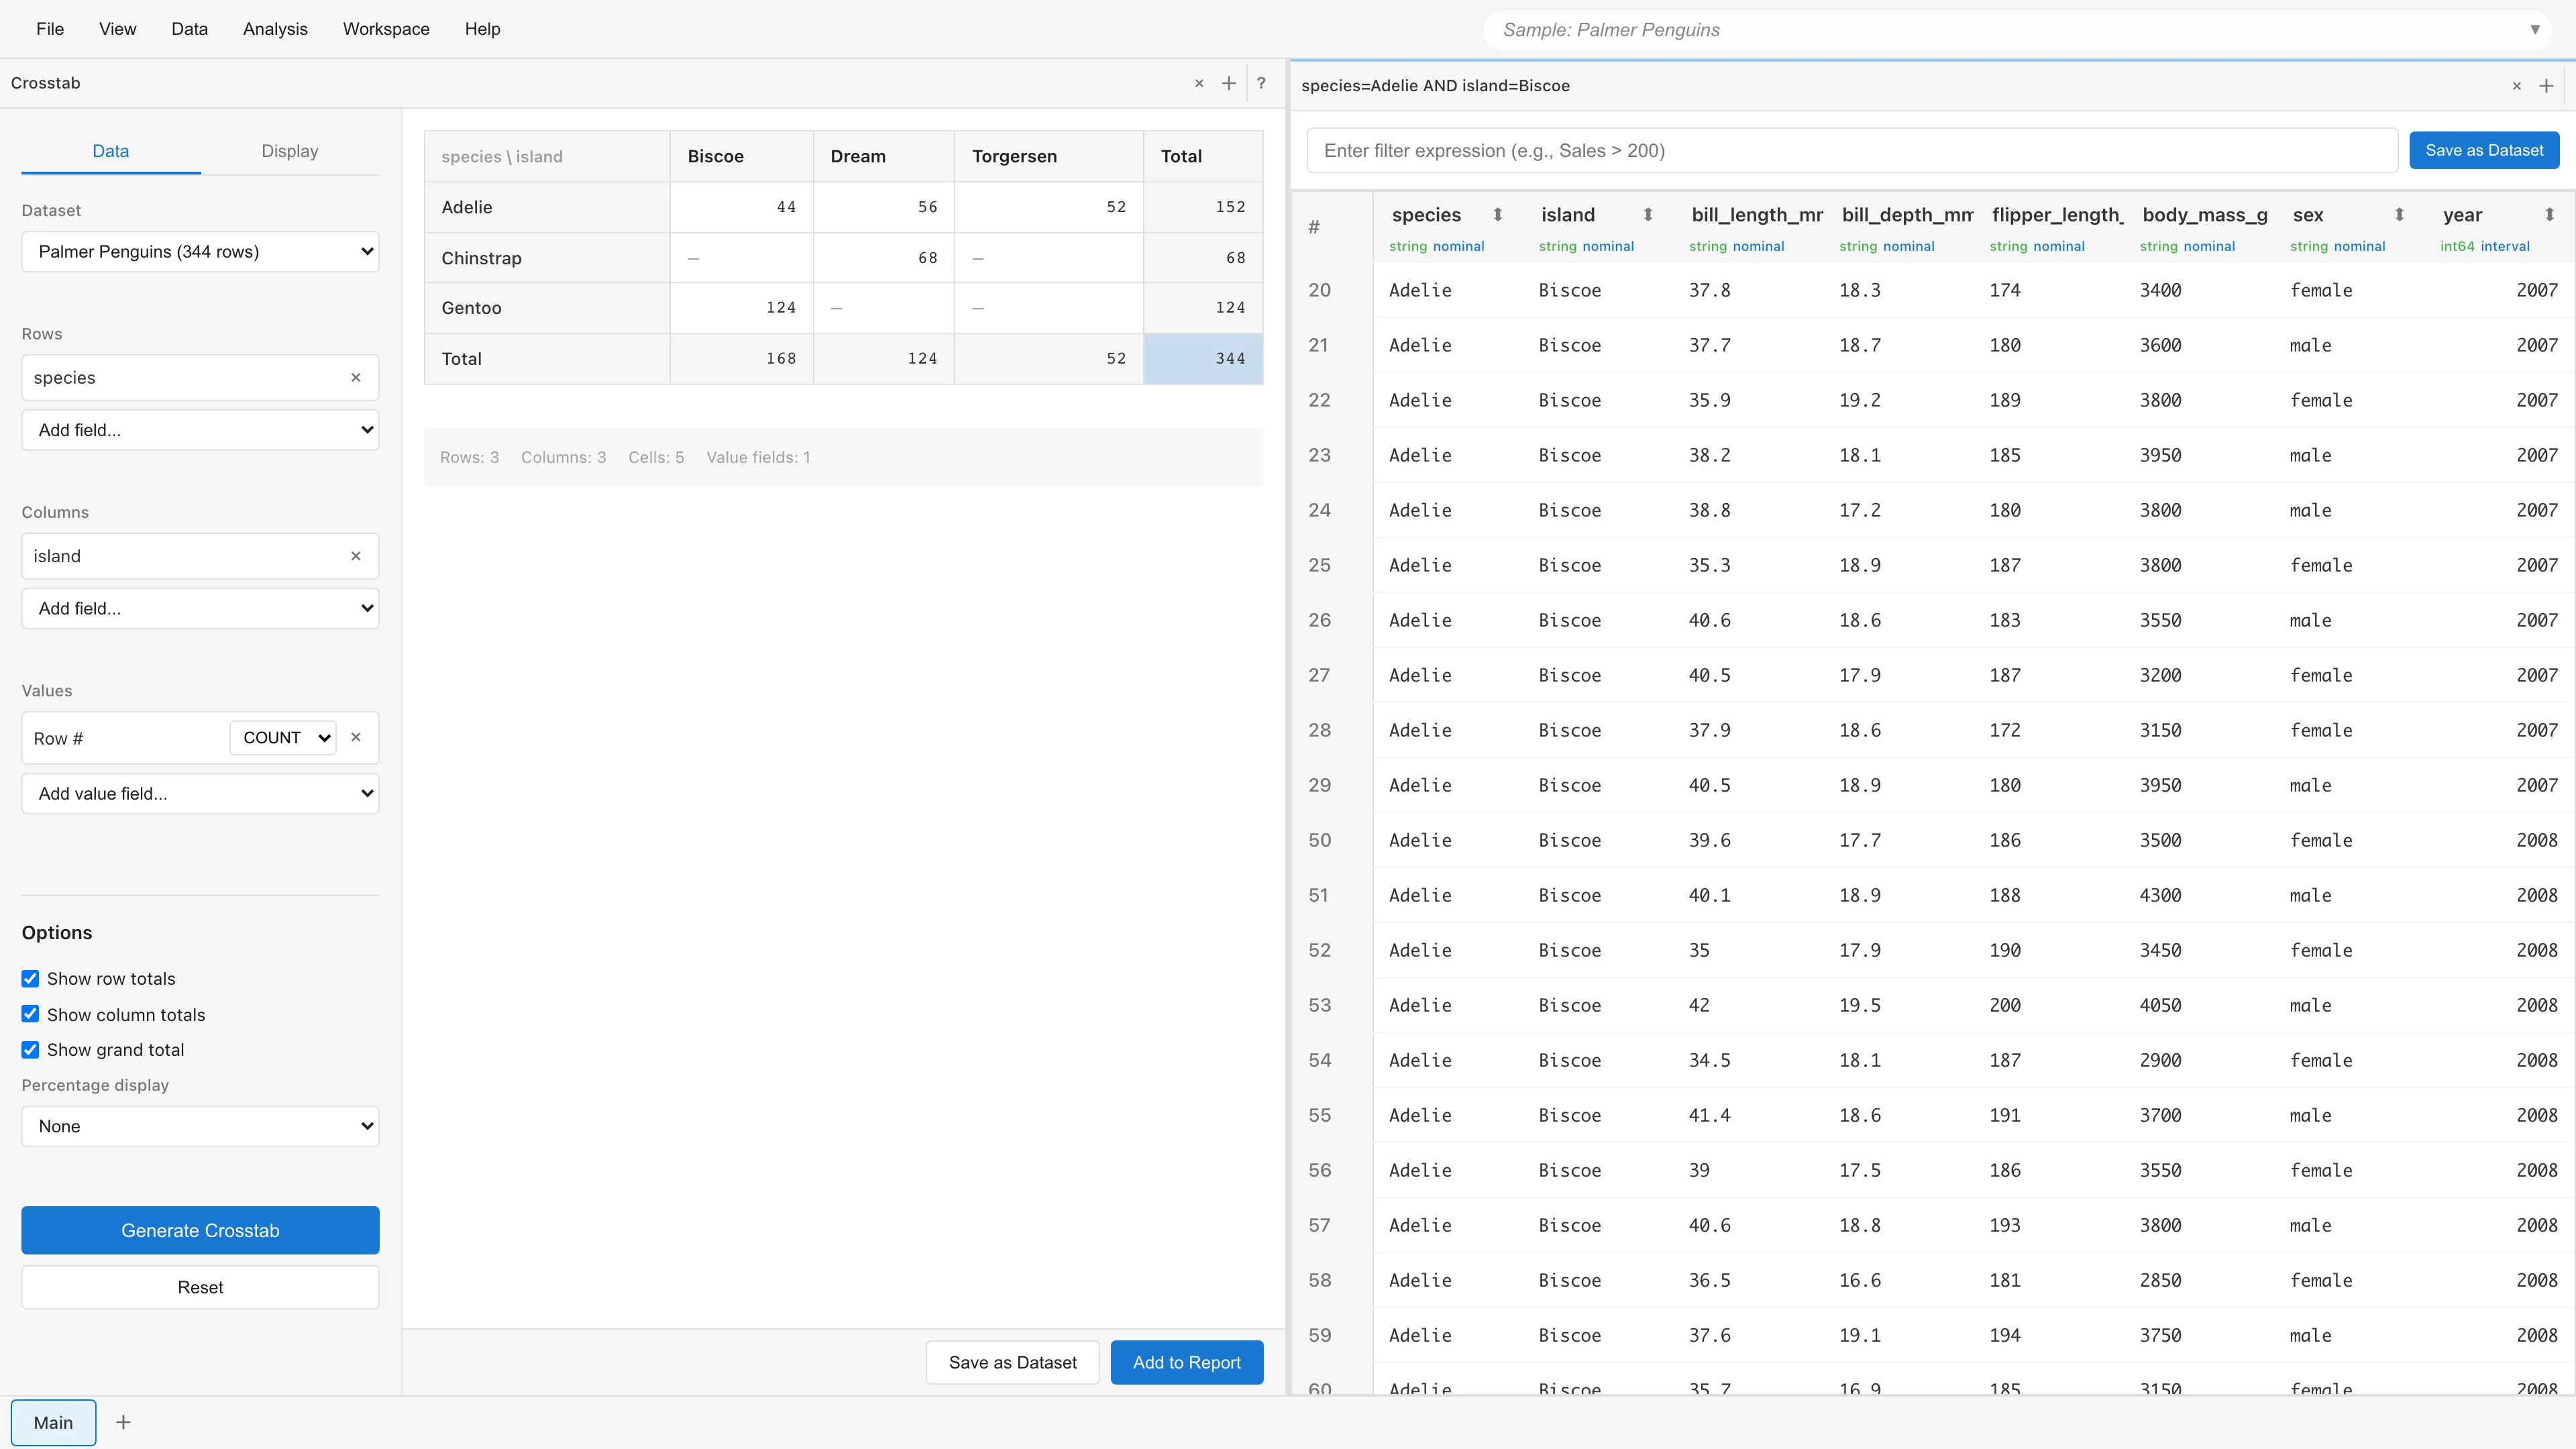This screenshot has height=1449, width=2576.
Task: Sort the island column
Action: pos(1648,214)
